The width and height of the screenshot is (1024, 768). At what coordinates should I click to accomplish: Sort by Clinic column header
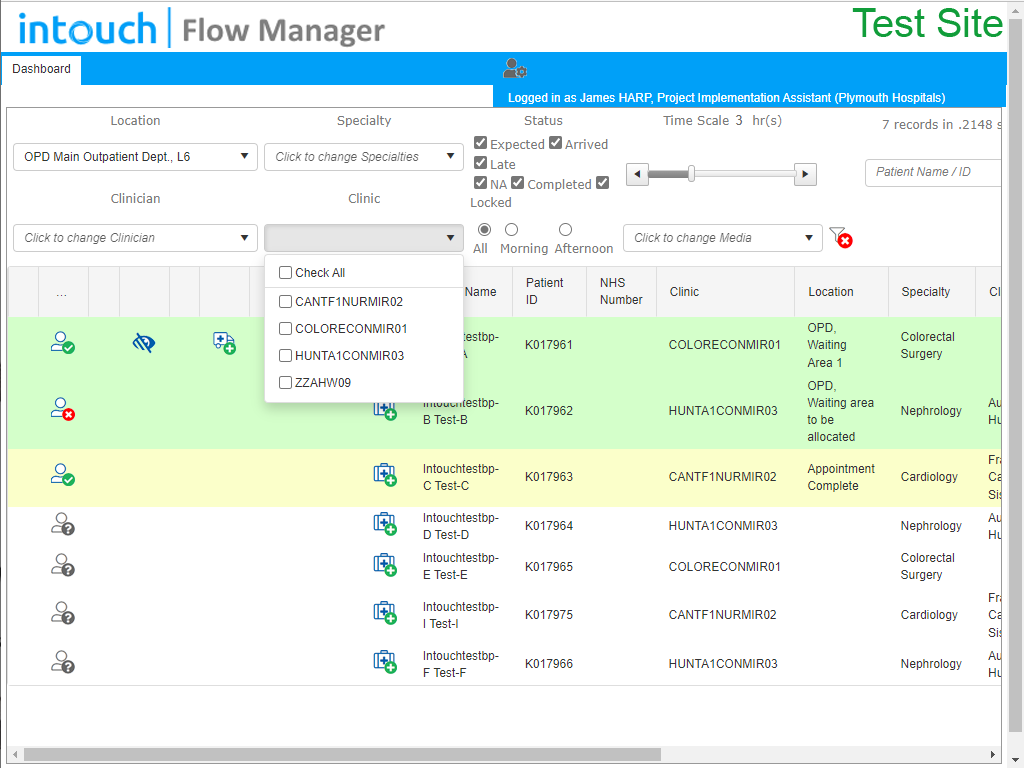click(x=725, y=291)
